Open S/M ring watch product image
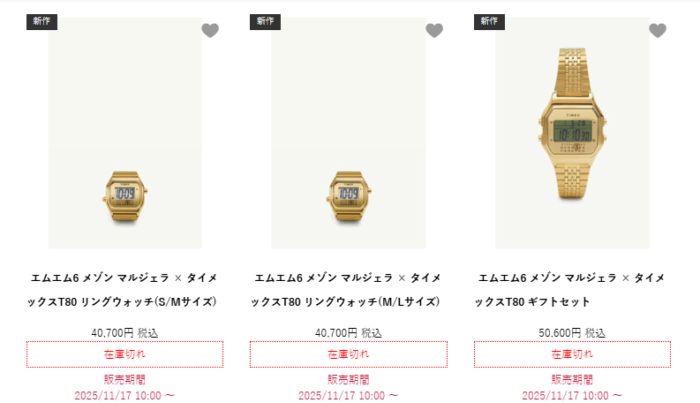Image resolution: width=700 pixels, height=403 pixels. [125, 133]
